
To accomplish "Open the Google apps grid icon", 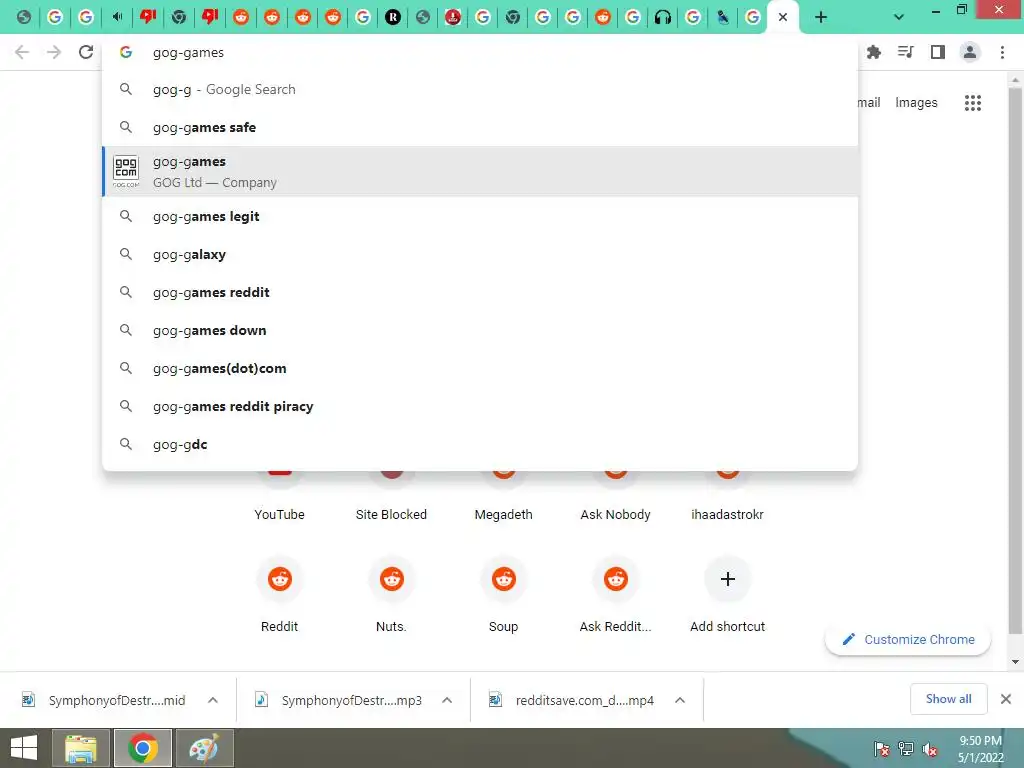I will (972, 103).
